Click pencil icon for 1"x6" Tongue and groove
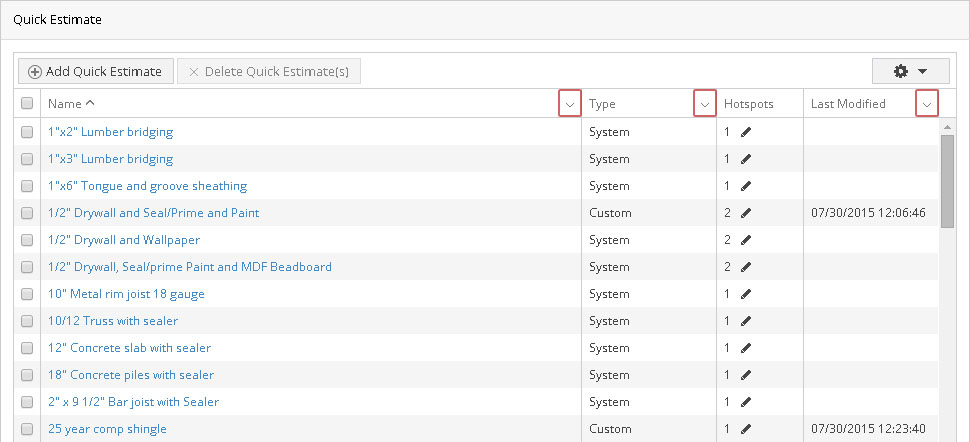Screen dimensions: 970x442 point(746,186)
